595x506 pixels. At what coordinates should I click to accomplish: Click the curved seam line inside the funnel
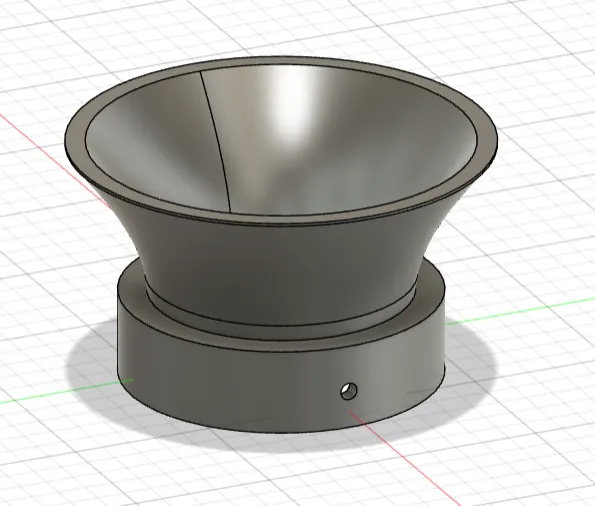[x=216, y=140]
